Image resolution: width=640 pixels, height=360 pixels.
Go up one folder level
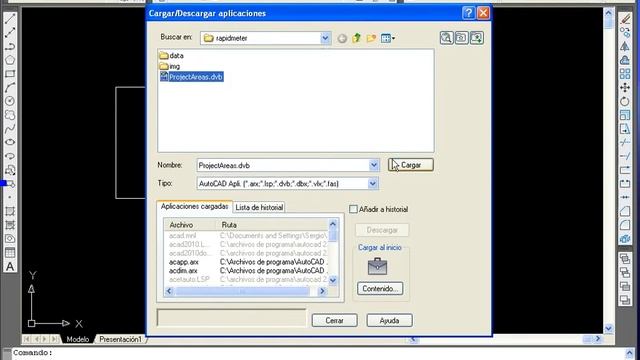coord(357,38)
